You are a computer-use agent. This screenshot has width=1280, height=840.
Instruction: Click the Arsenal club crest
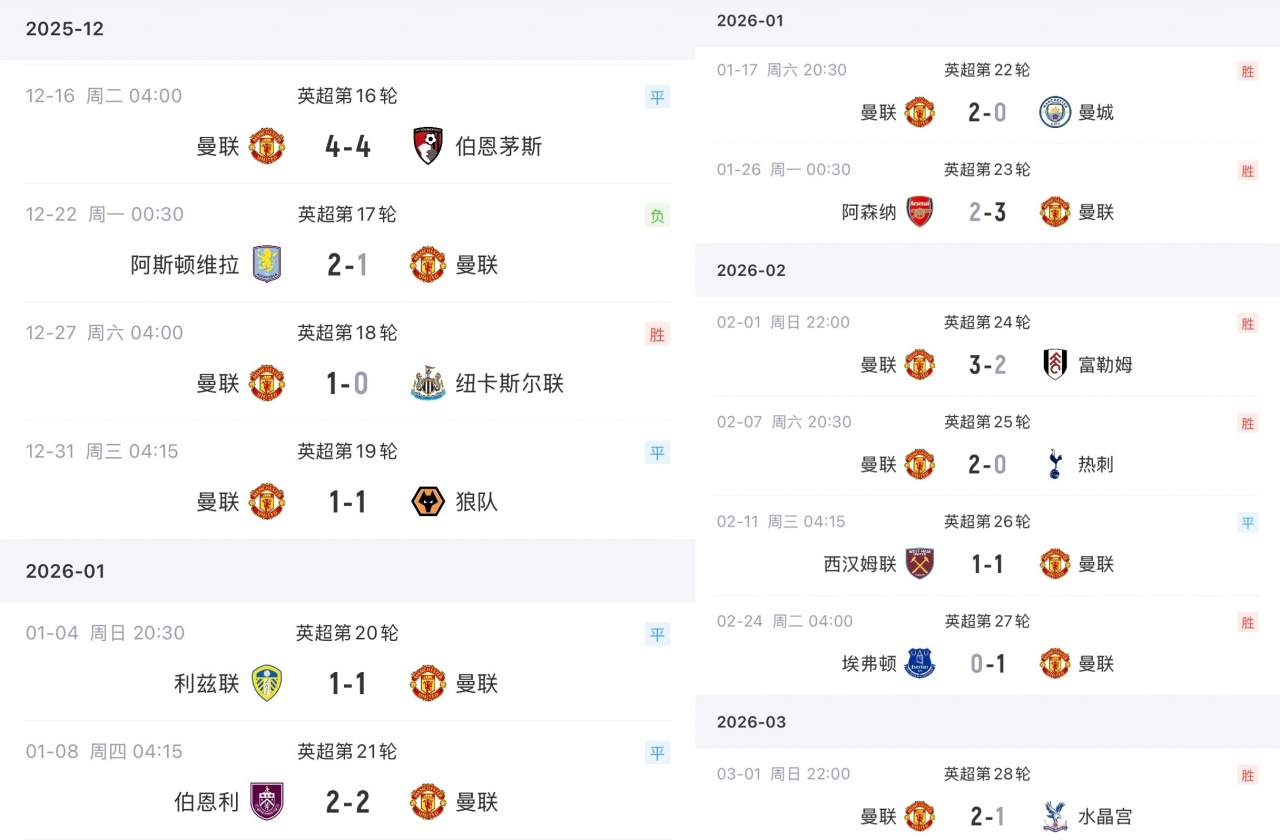pos(920,212)
